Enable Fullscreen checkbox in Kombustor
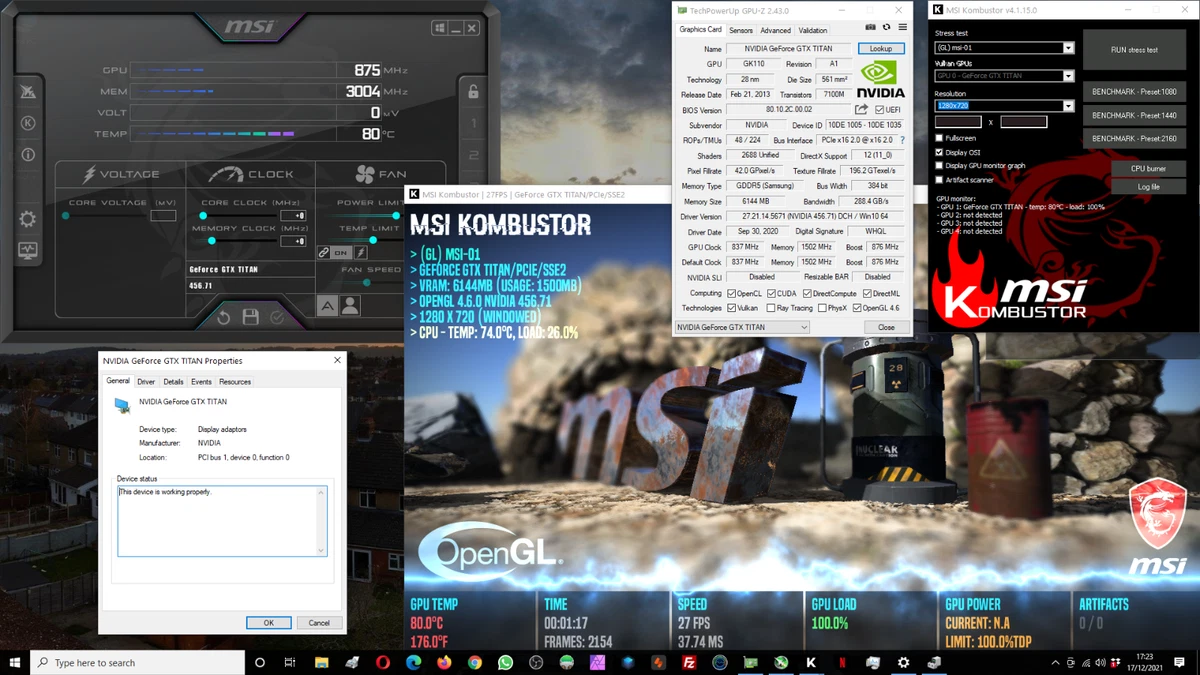 click(939, 138)
